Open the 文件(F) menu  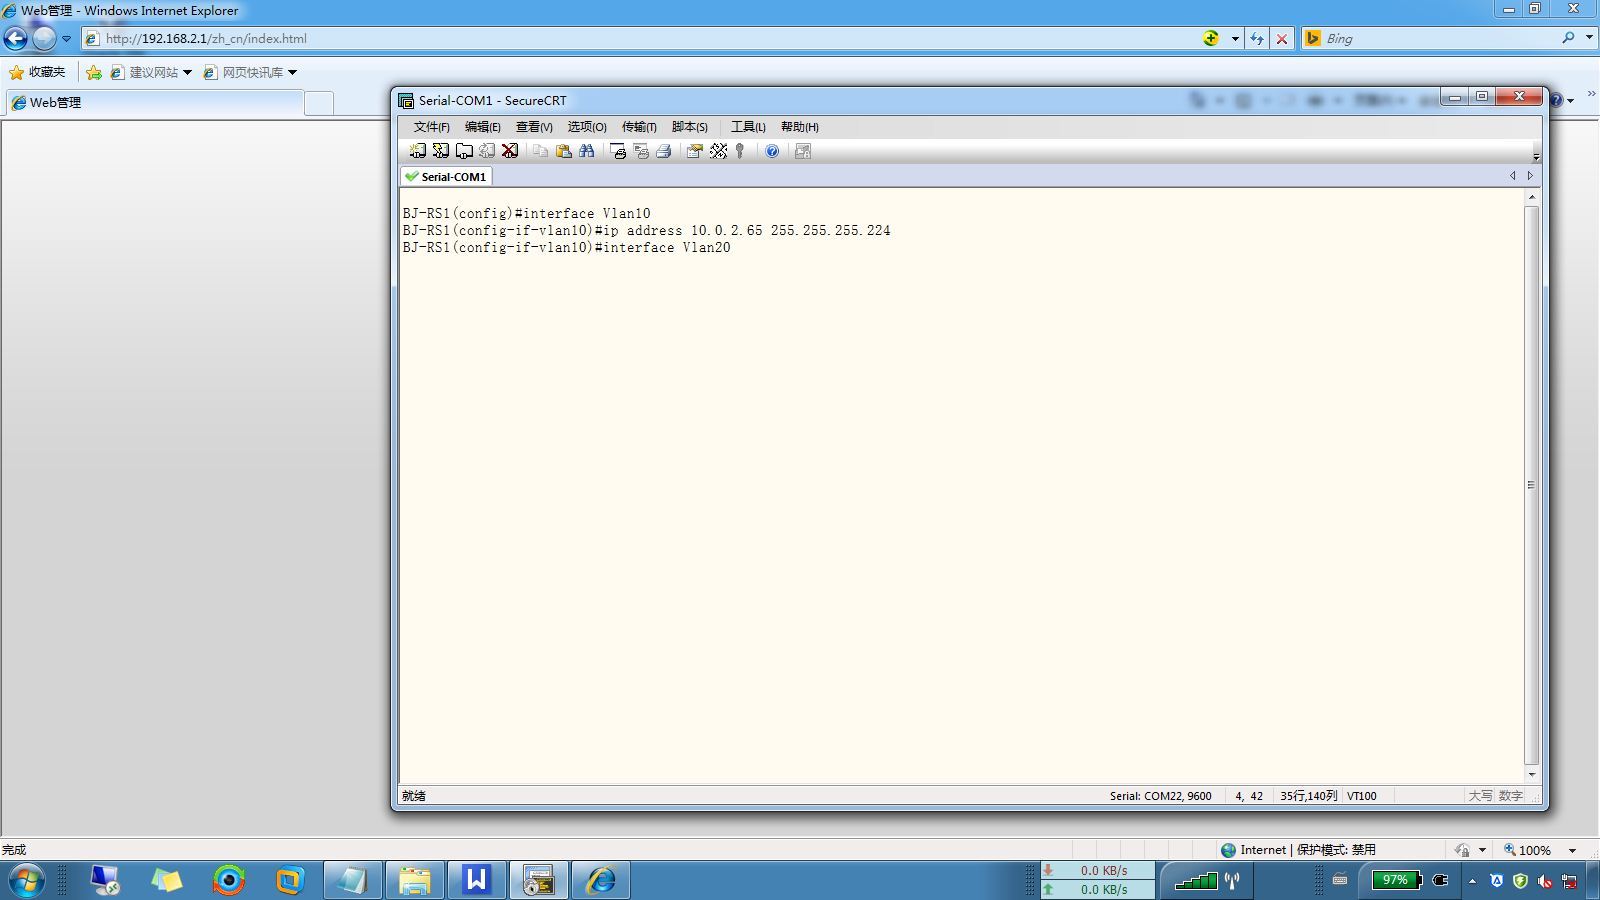431,127
